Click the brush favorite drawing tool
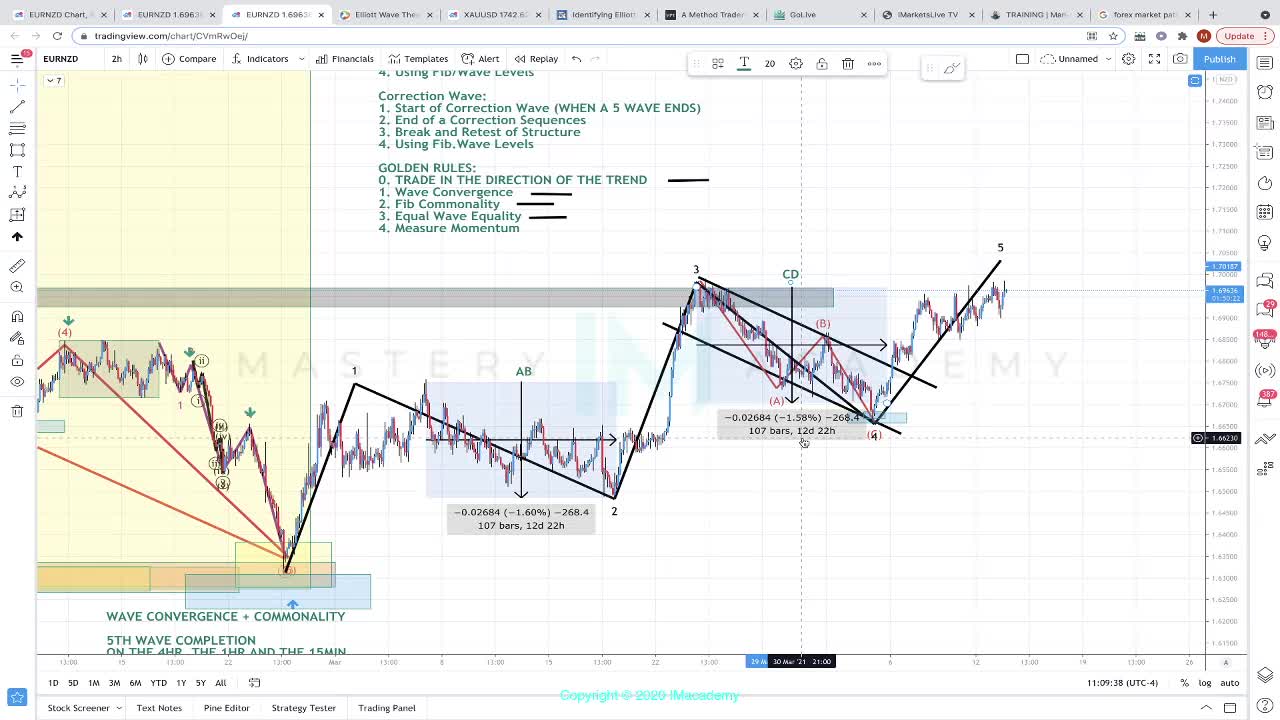Viewport: 1280px width, 720px height. pyautogui.click(x=952, y=68)
